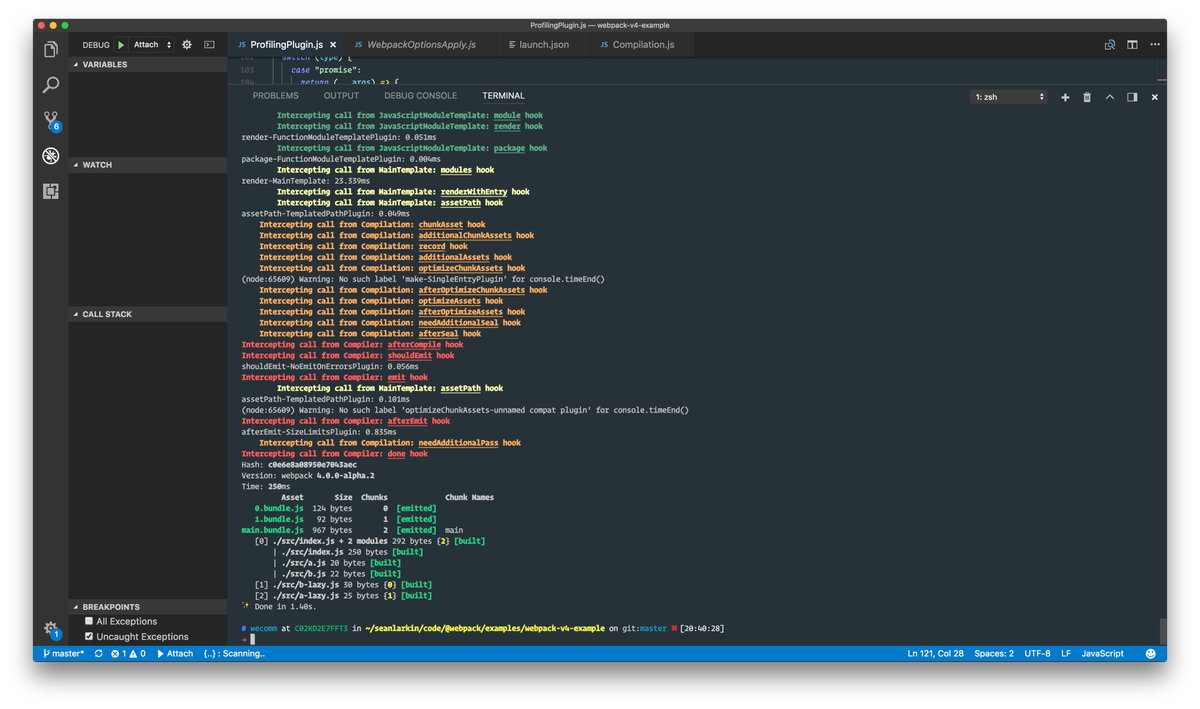1200x709 pixels.
Task: Start debugging with the green play button
Action: [x=121, y=45]
